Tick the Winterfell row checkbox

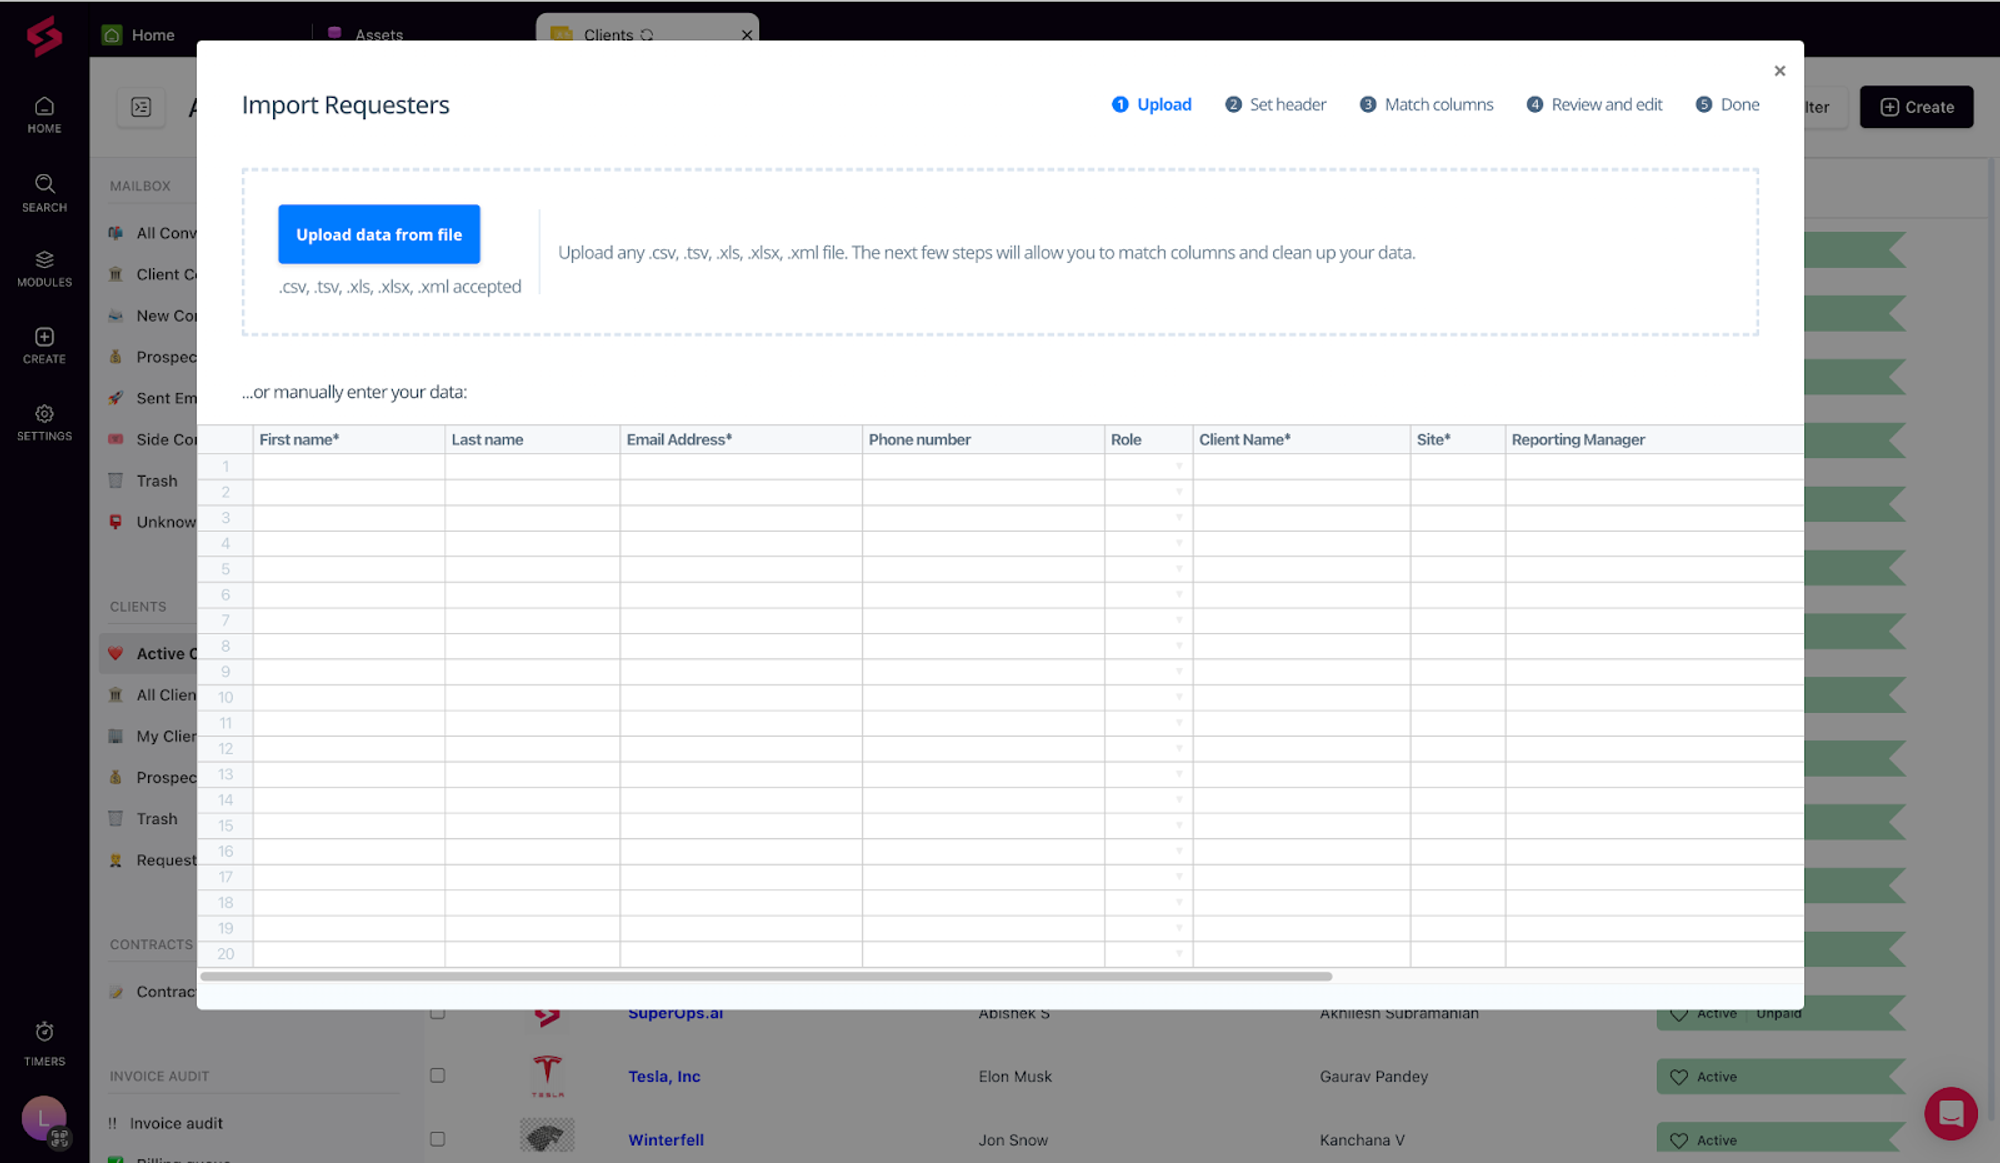click(437, 1139)
